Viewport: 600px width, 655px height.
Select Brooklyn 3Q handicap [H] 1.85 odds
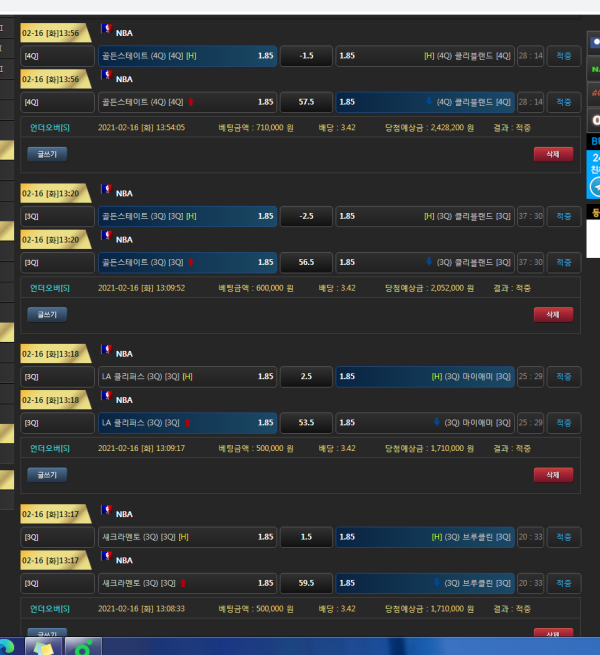click(x=425, y=537)
